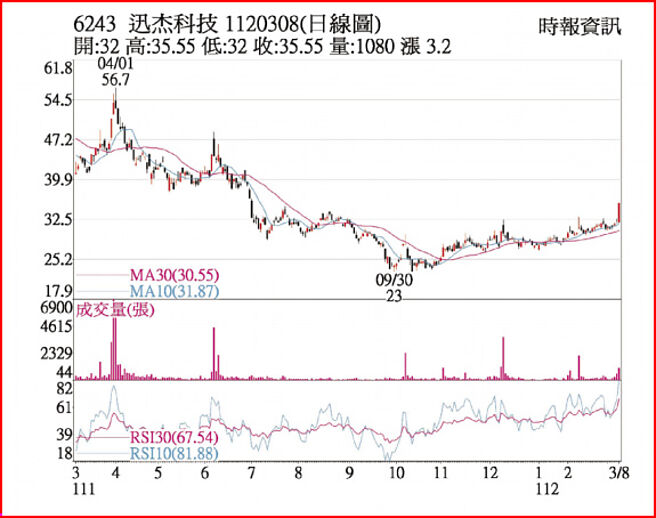Image resolution: width=656 pixels, height=518 pixels.
Task: Click the RSI axis value '82'
Action: click(x=64, y=389)
